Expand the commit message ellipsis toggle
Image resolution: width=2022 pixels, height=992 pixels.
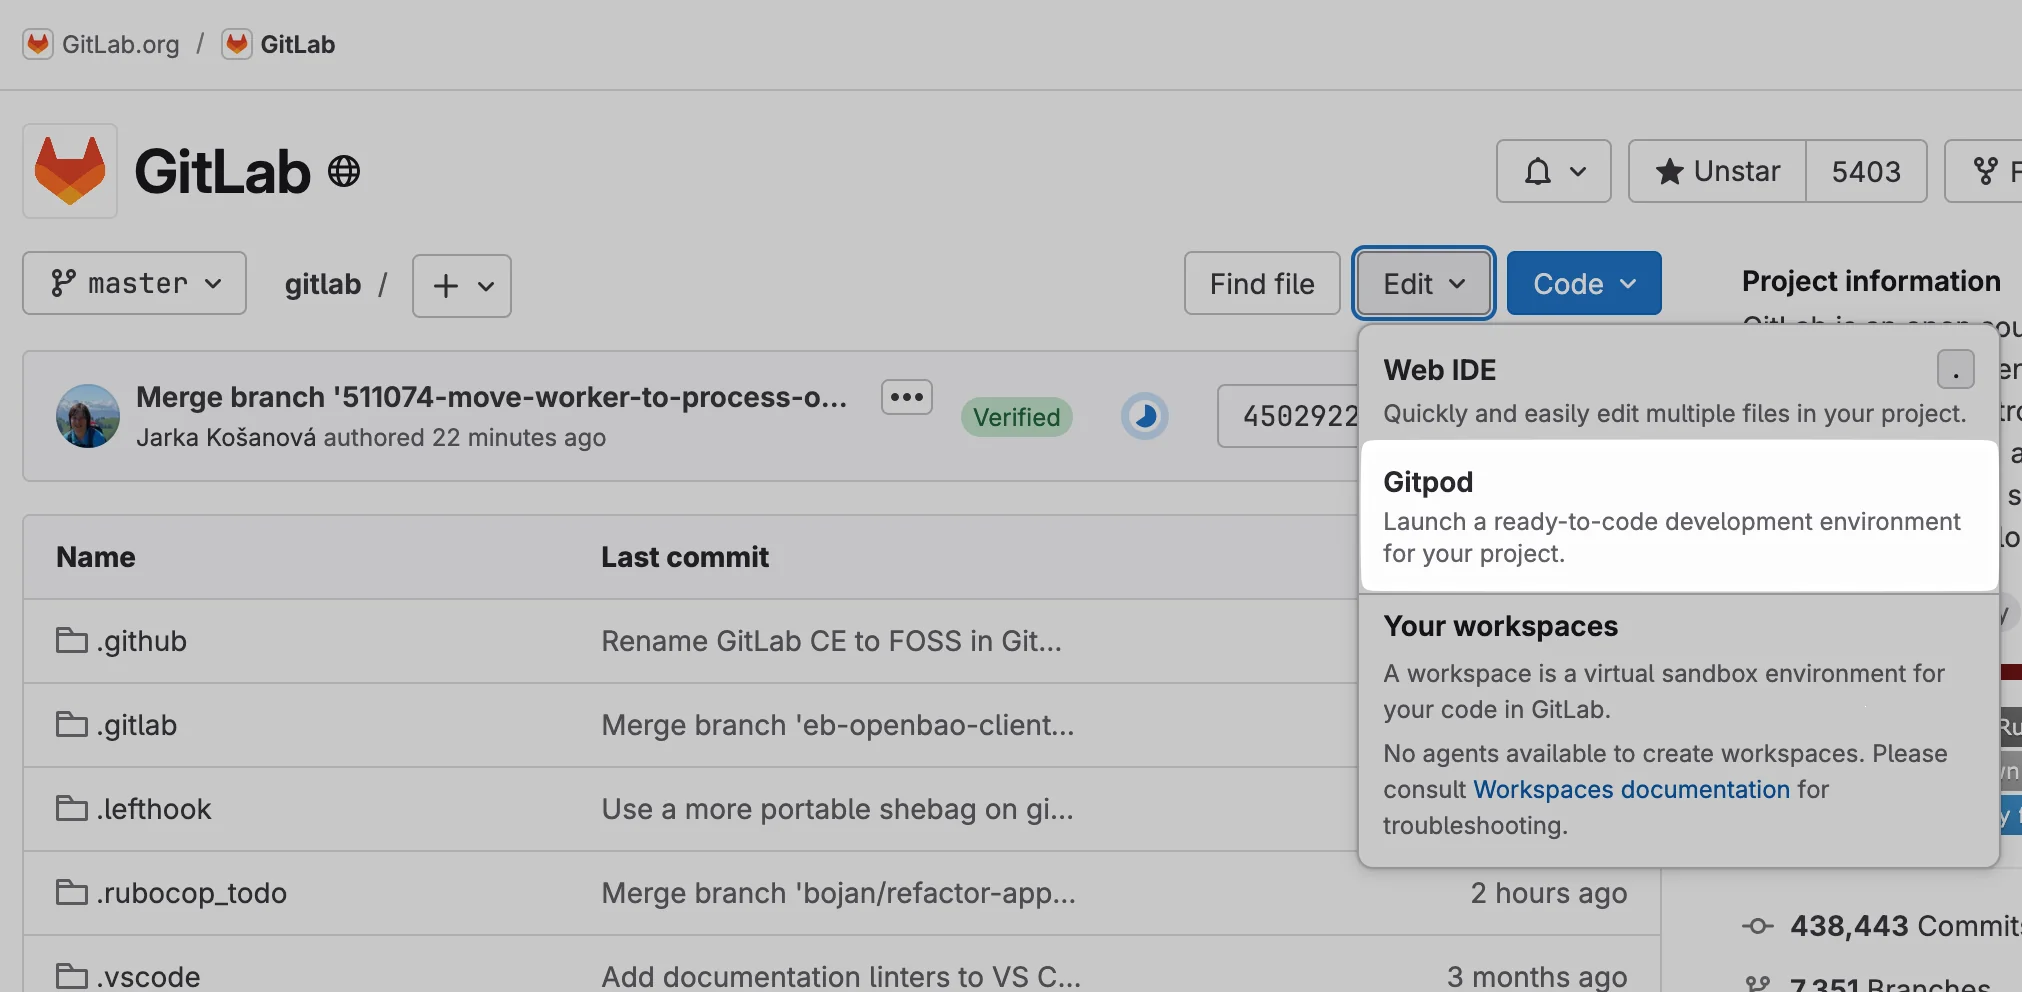point(907,397)
